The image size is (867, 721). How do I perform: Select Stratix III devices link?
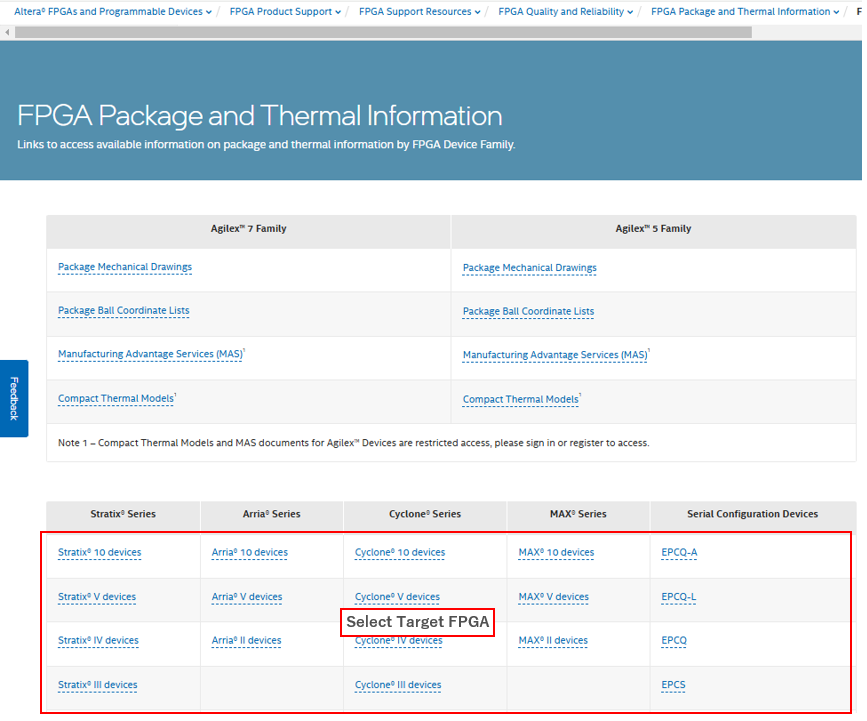[97, 685]
